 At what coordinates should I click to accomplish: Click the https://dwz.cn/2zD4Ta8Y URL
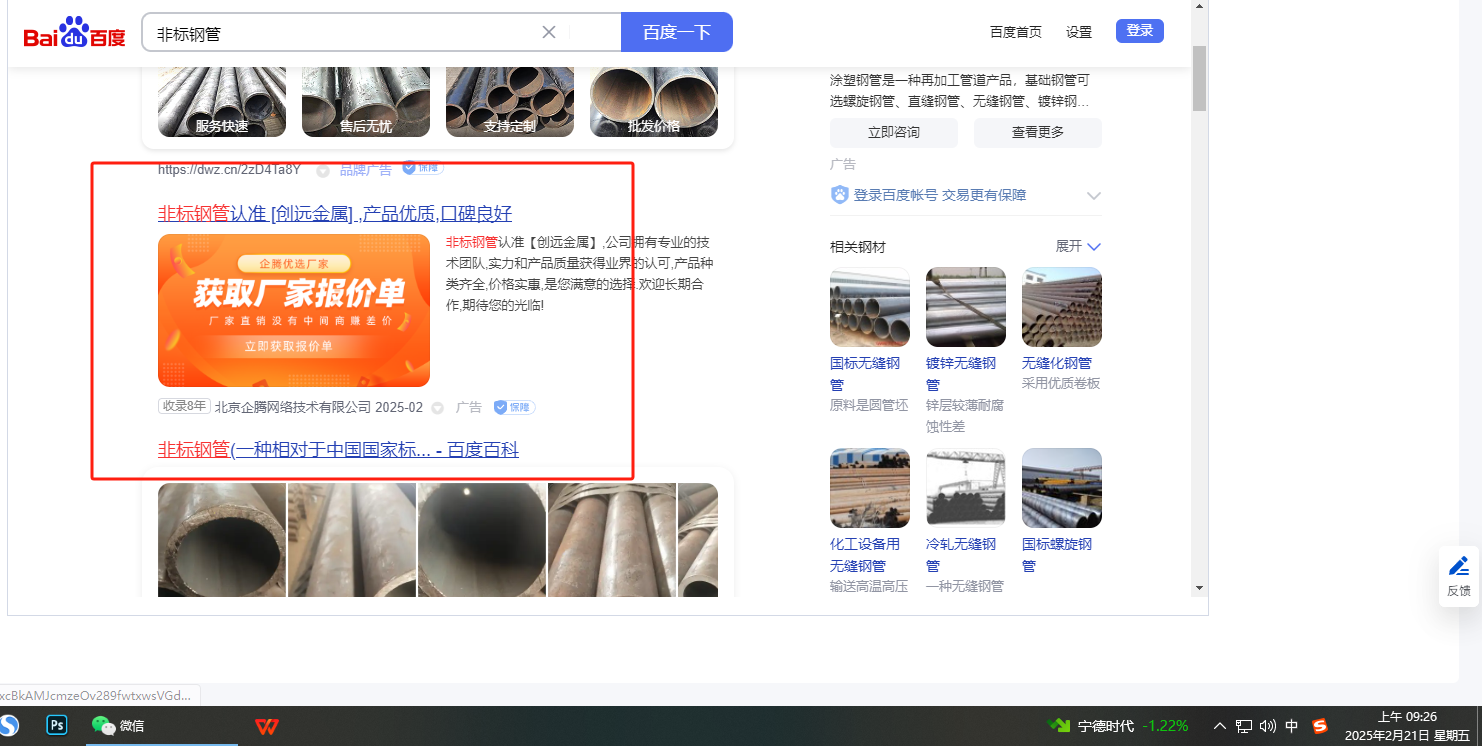[x=229, y=170]
